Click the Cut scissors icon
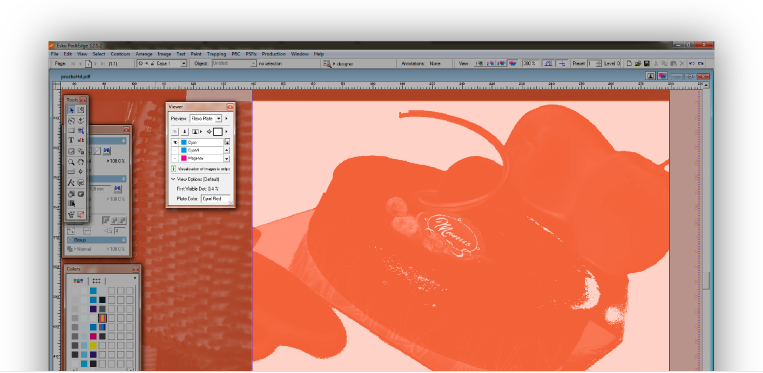Screen dimensions: 763x373 [x=656, y=63]
